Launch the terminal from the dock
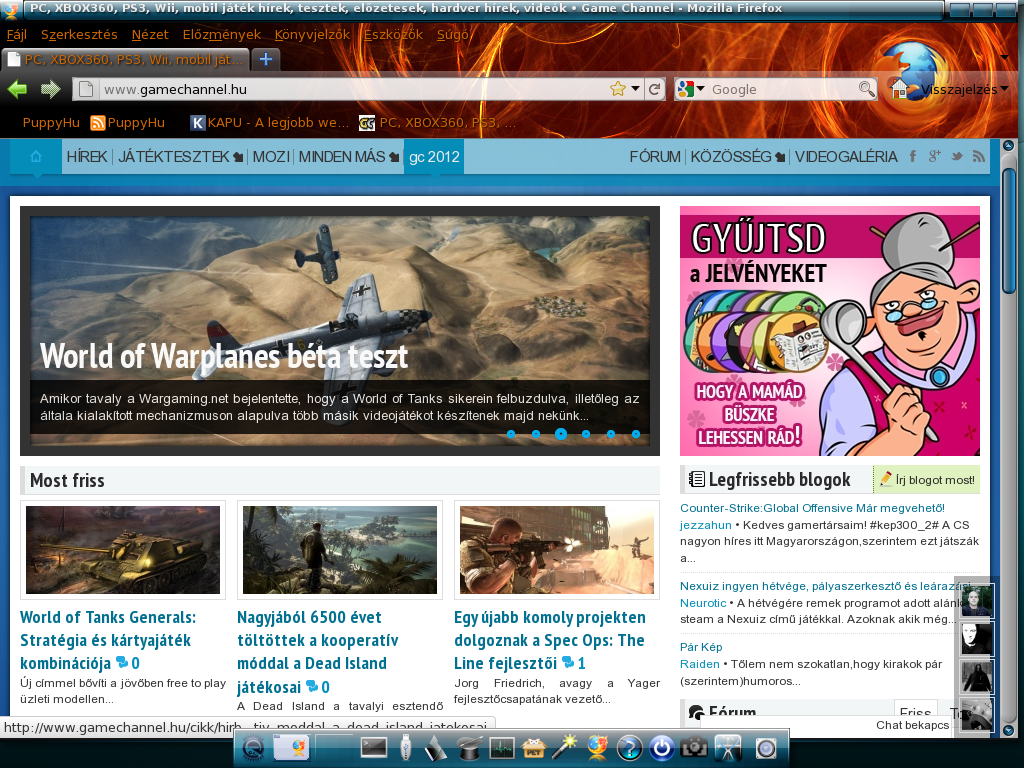The image size is (1024, 768). tap(374, 748)
